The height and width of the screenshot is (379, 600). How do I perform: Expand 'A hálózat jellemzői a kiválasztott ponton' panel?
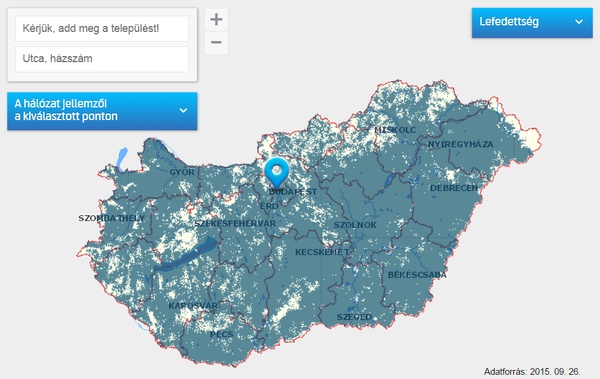click(x=102, y=111)
